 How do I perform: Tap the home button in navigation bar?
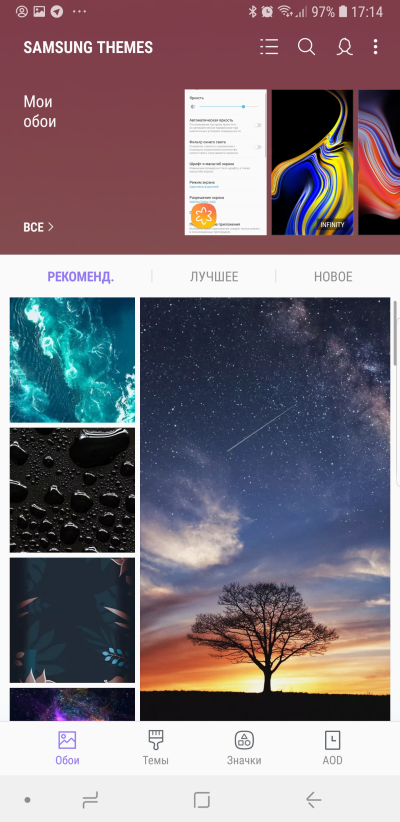click(201, 800)
